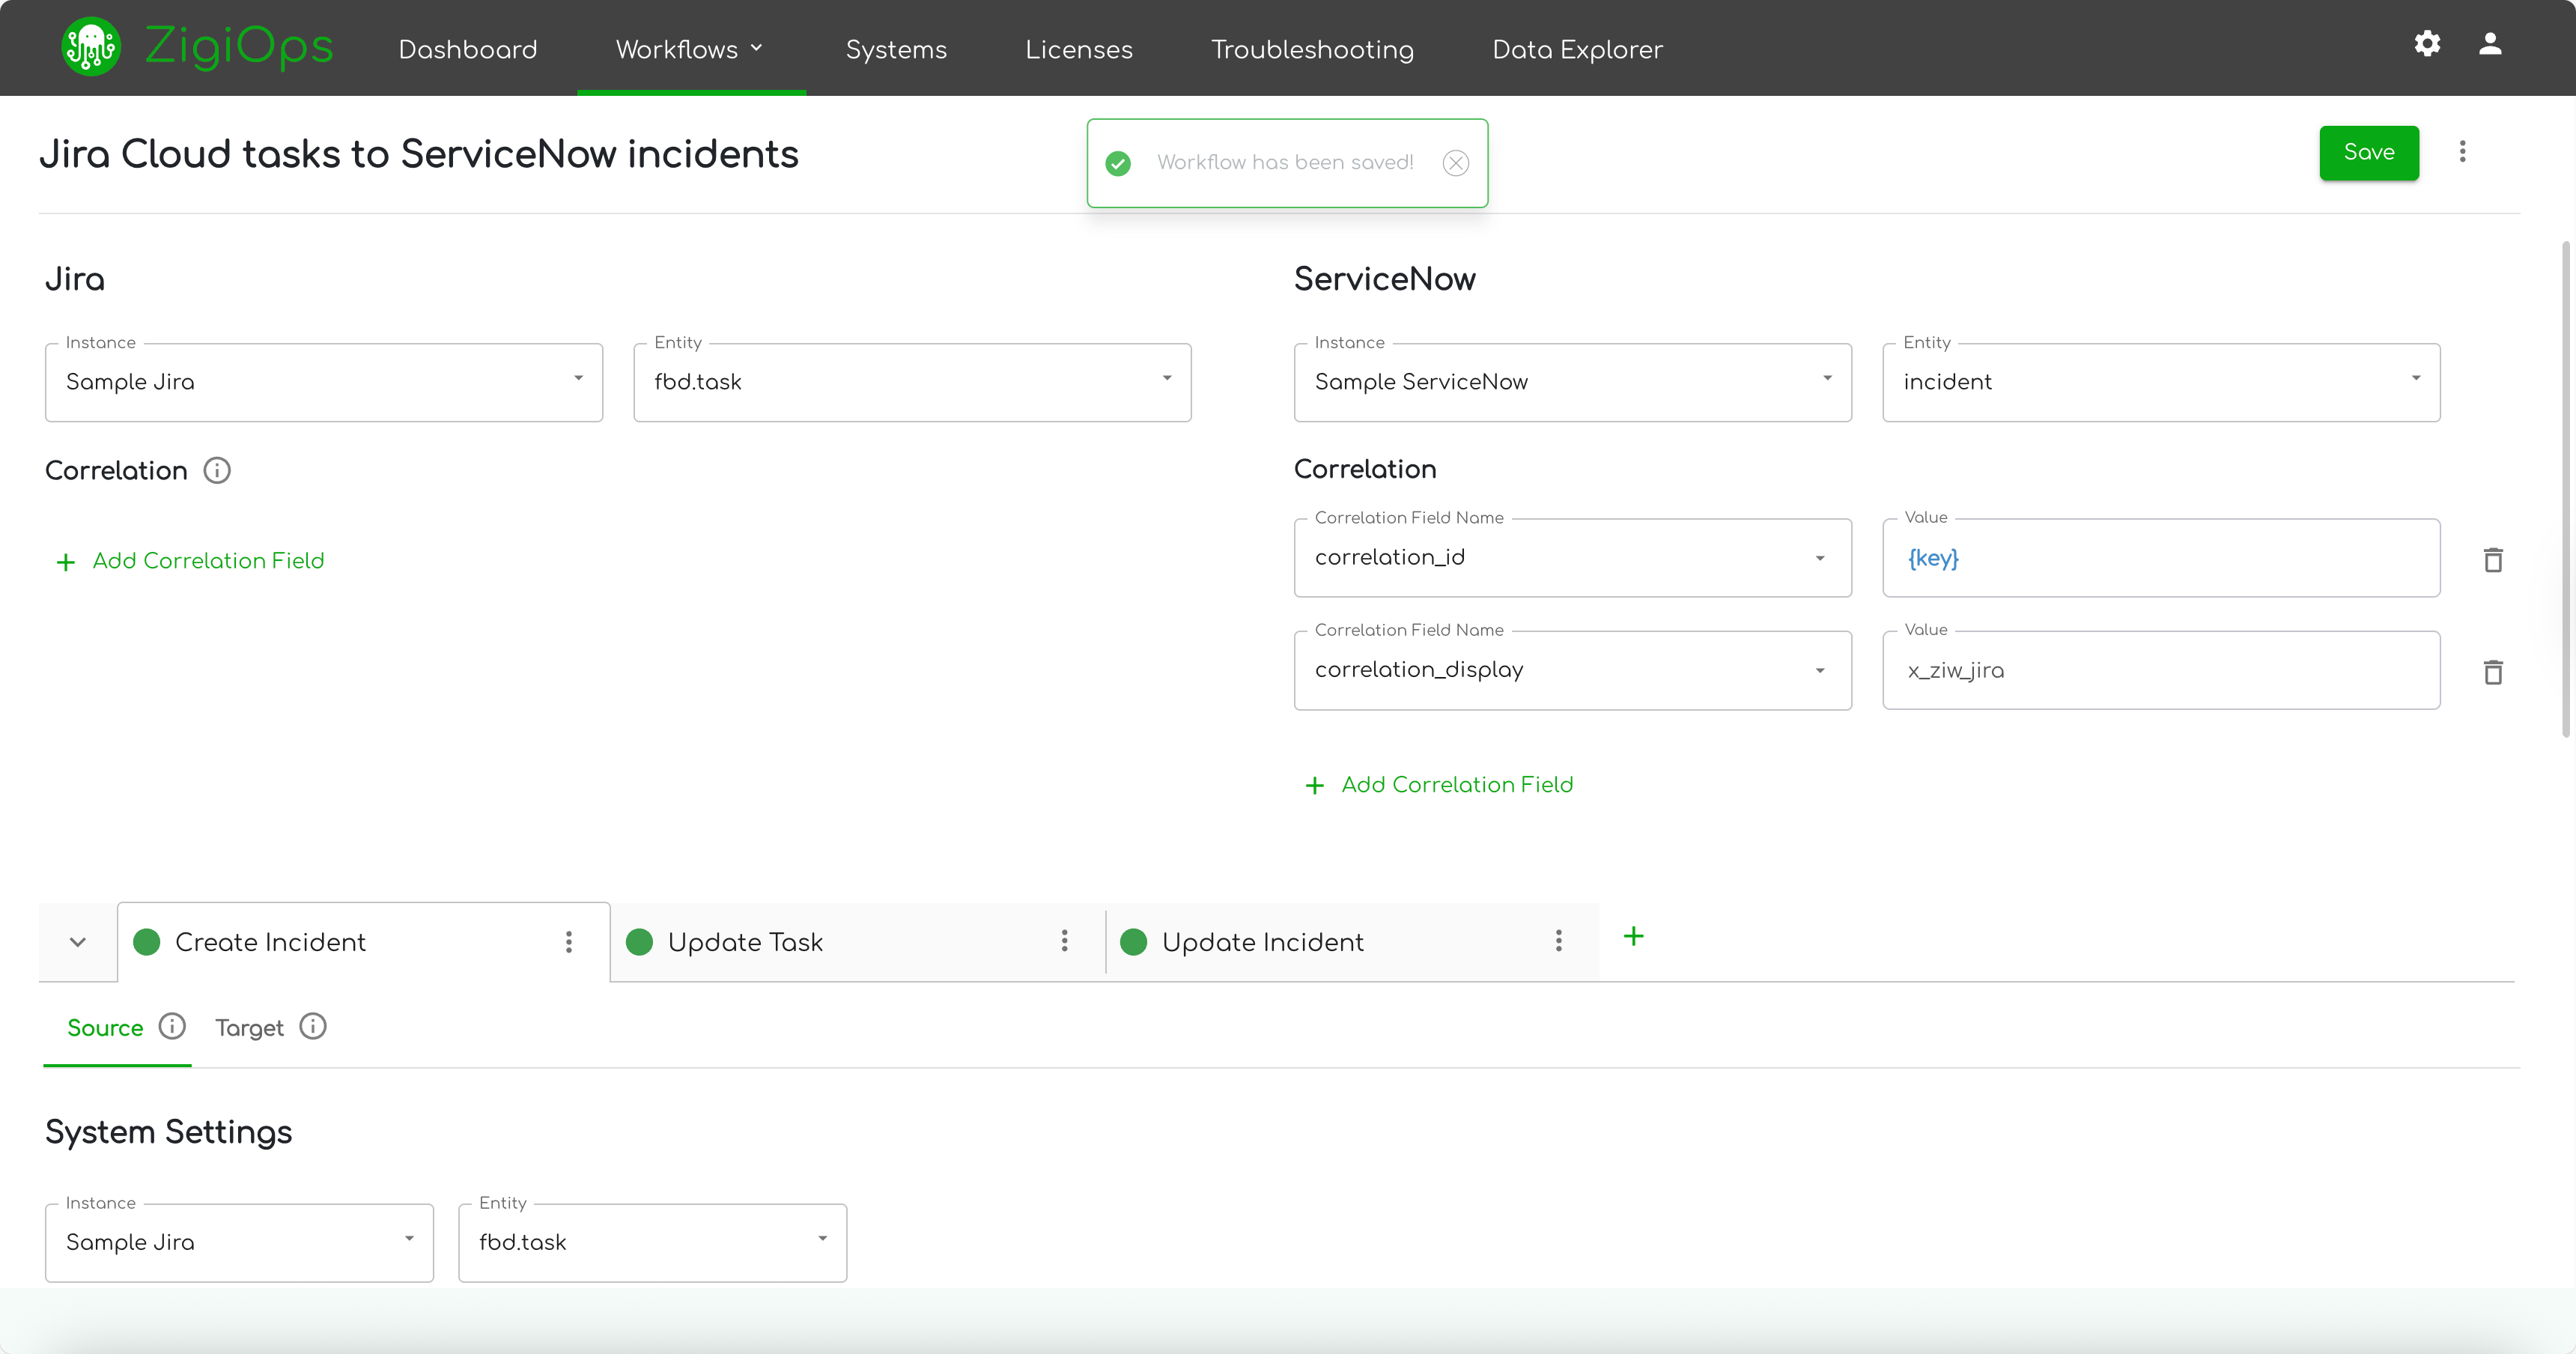Image resolution: width=2576 pixels, height=1354 pixels.
Task: Collapse the actions section with the chevron
Action: point(78,942)
